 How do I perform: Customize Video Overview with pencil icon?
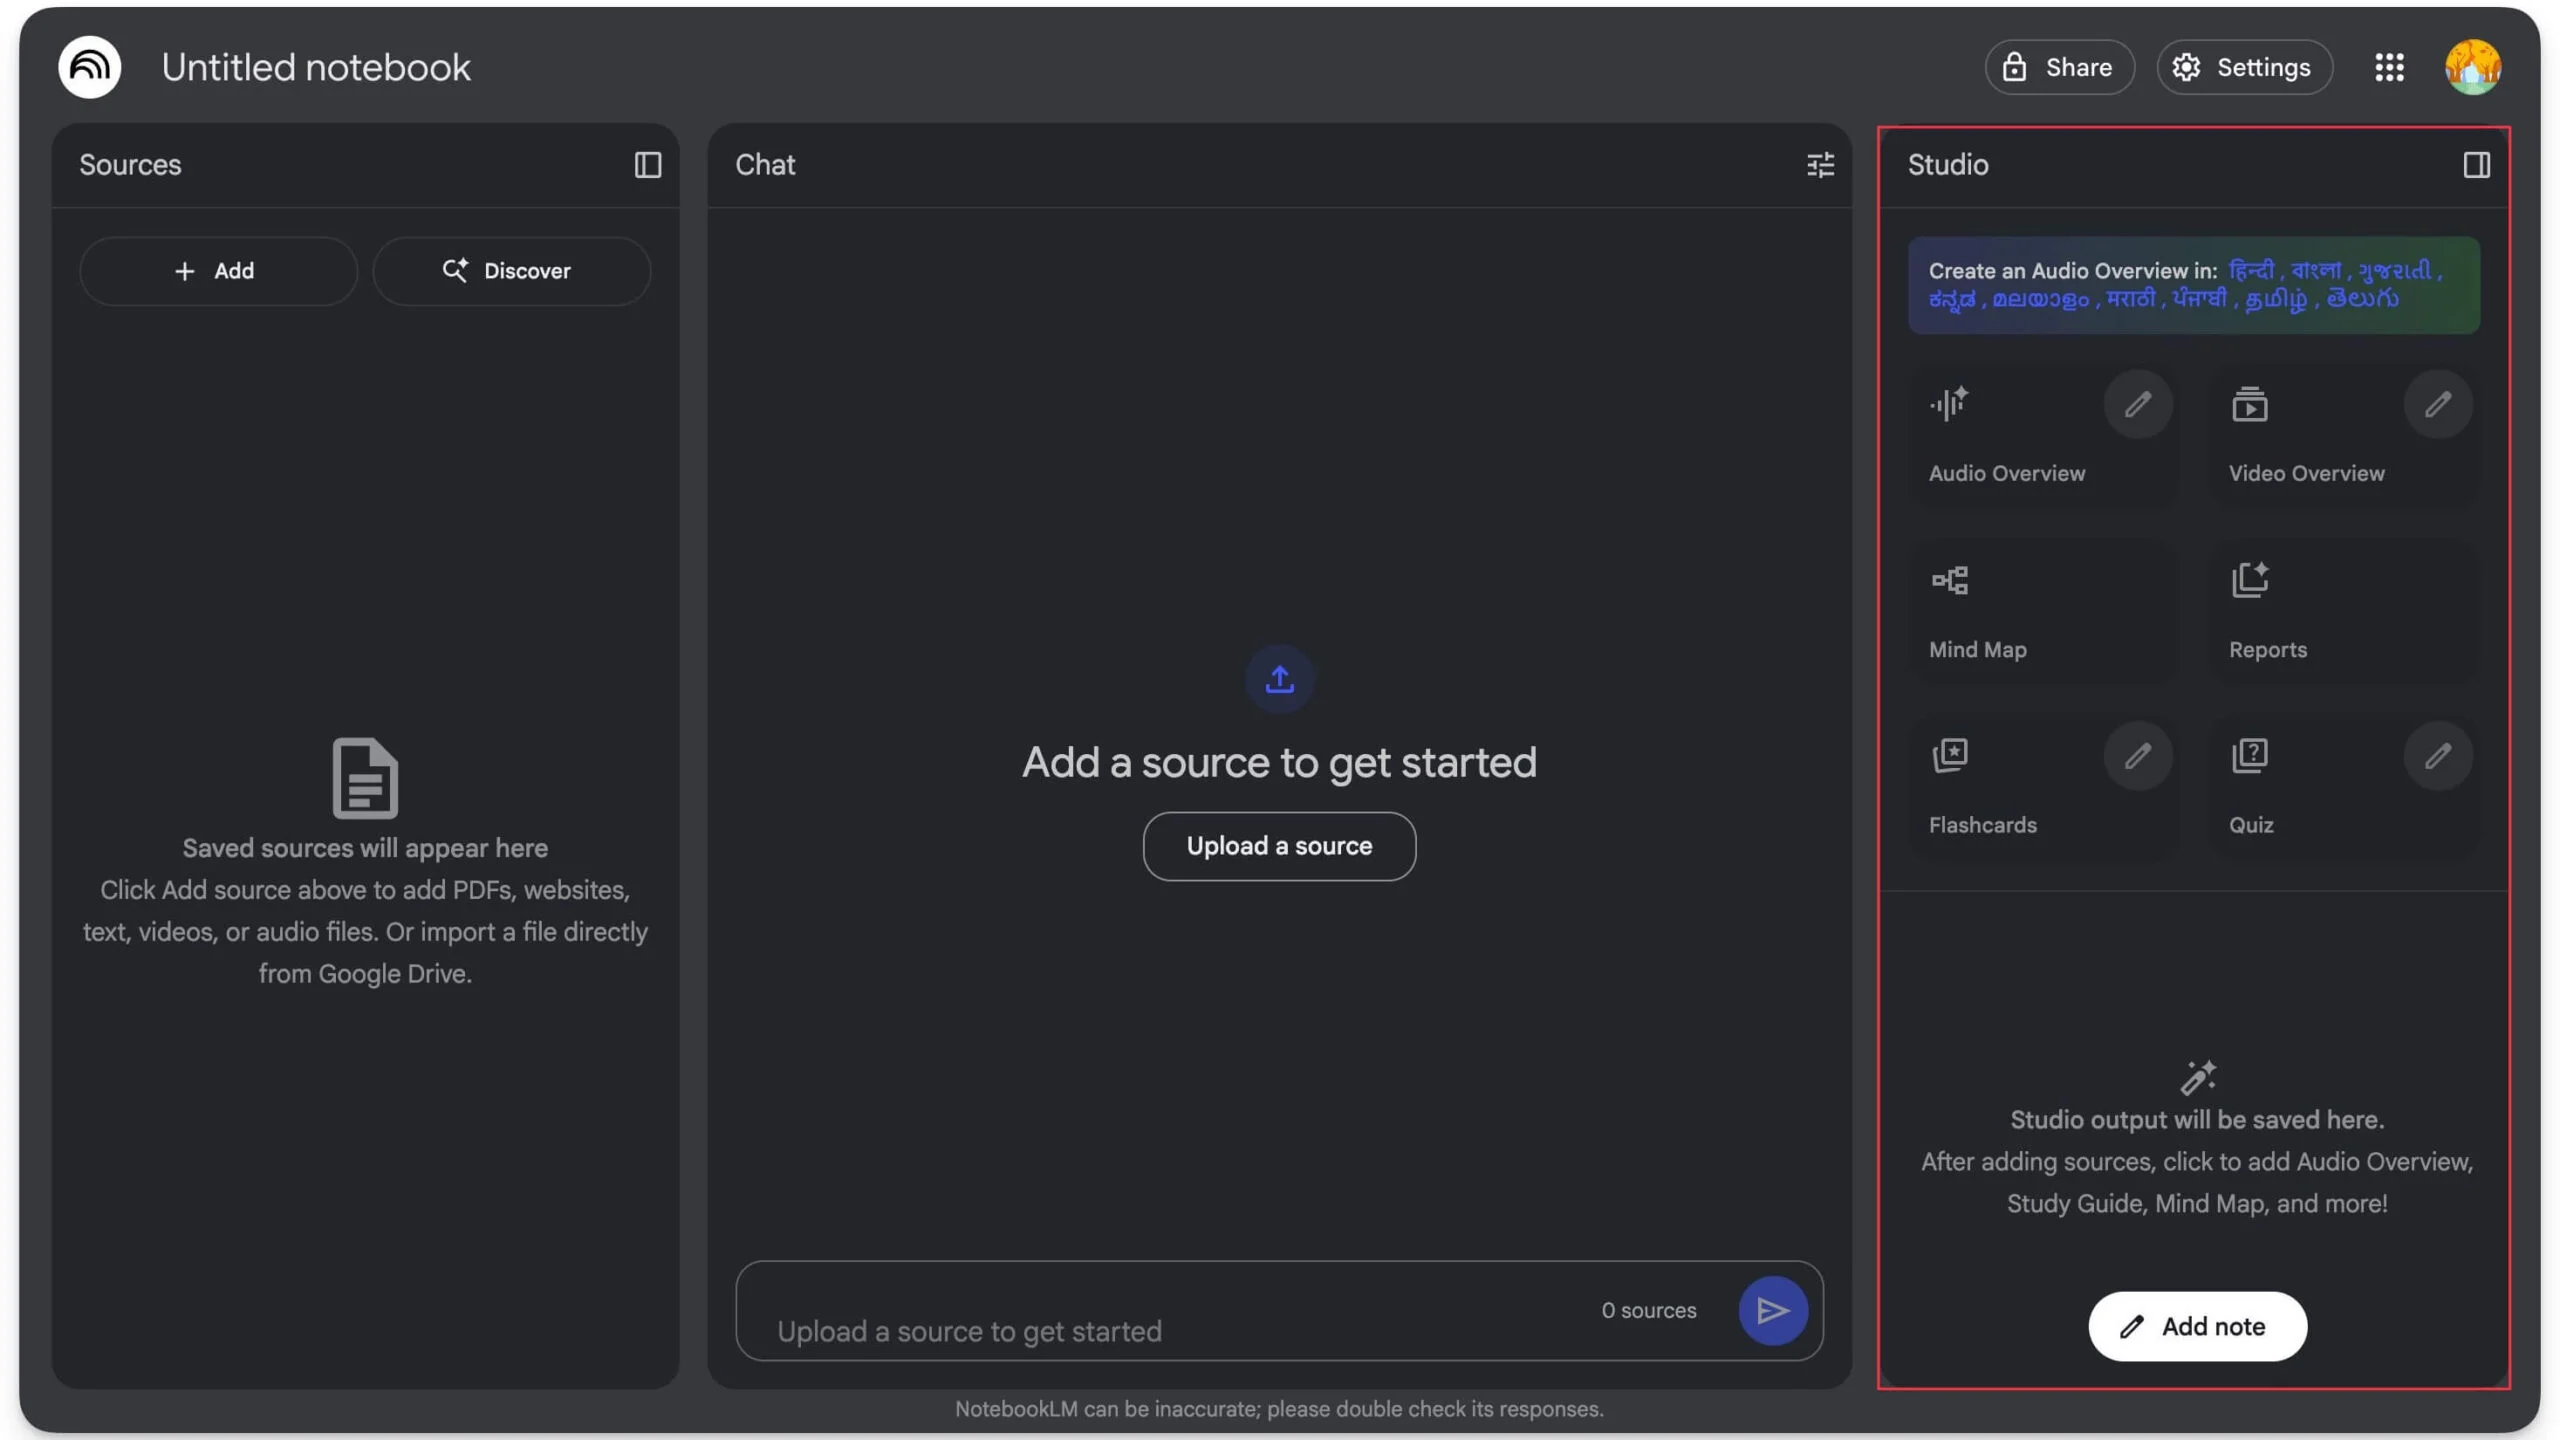point(2437,405)
